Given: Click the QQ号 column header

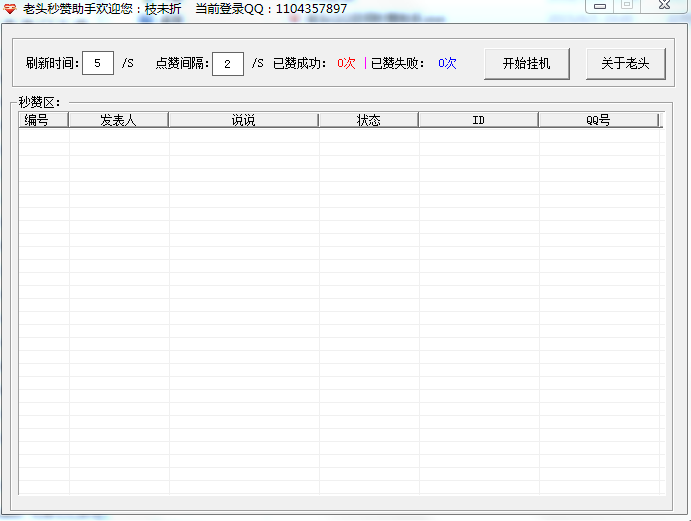Looking at the screenshot, I should (x=598, y=120).
